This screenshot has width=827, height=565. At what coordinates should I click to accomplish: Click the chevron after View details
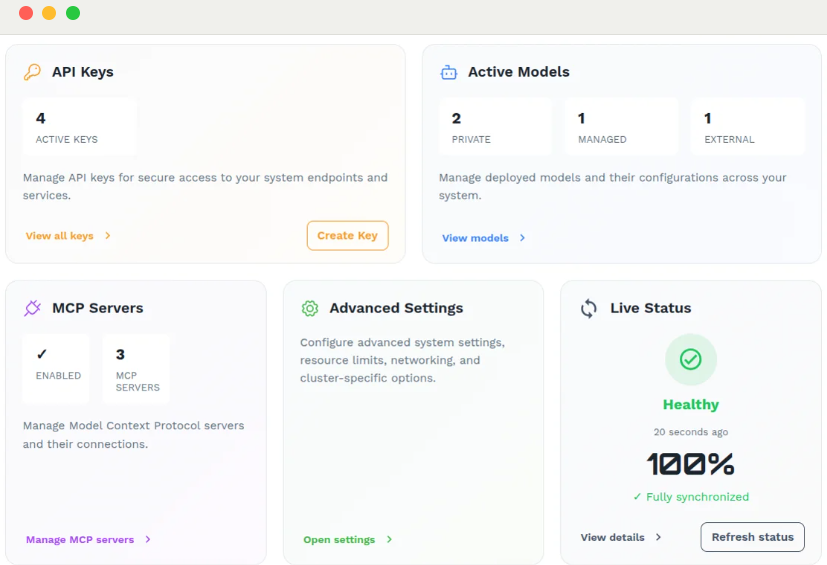[x=658, y=537]
